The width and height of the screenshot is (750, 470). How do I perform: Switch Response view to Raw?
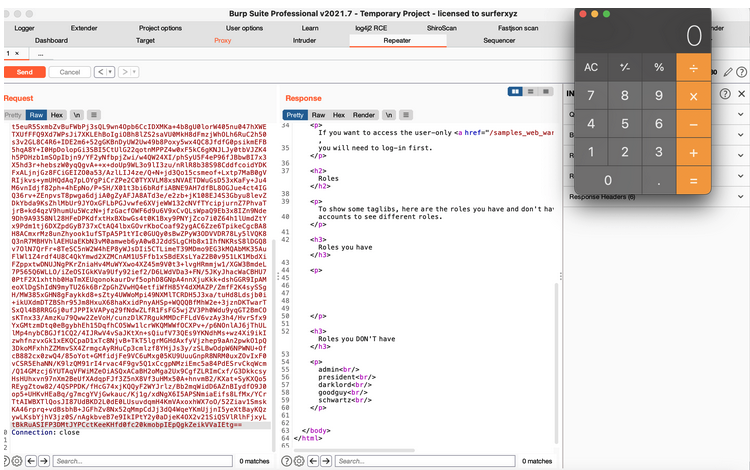[319, 115]
